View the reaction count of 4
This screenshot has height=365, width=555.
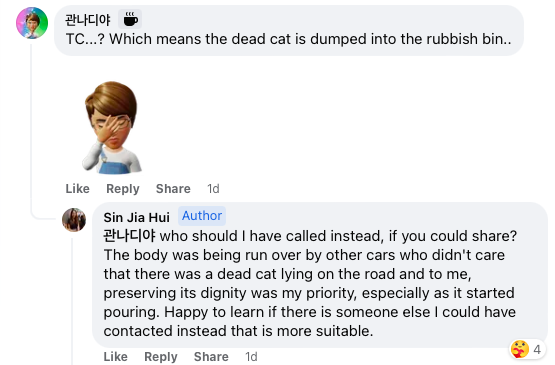[537, 349]
